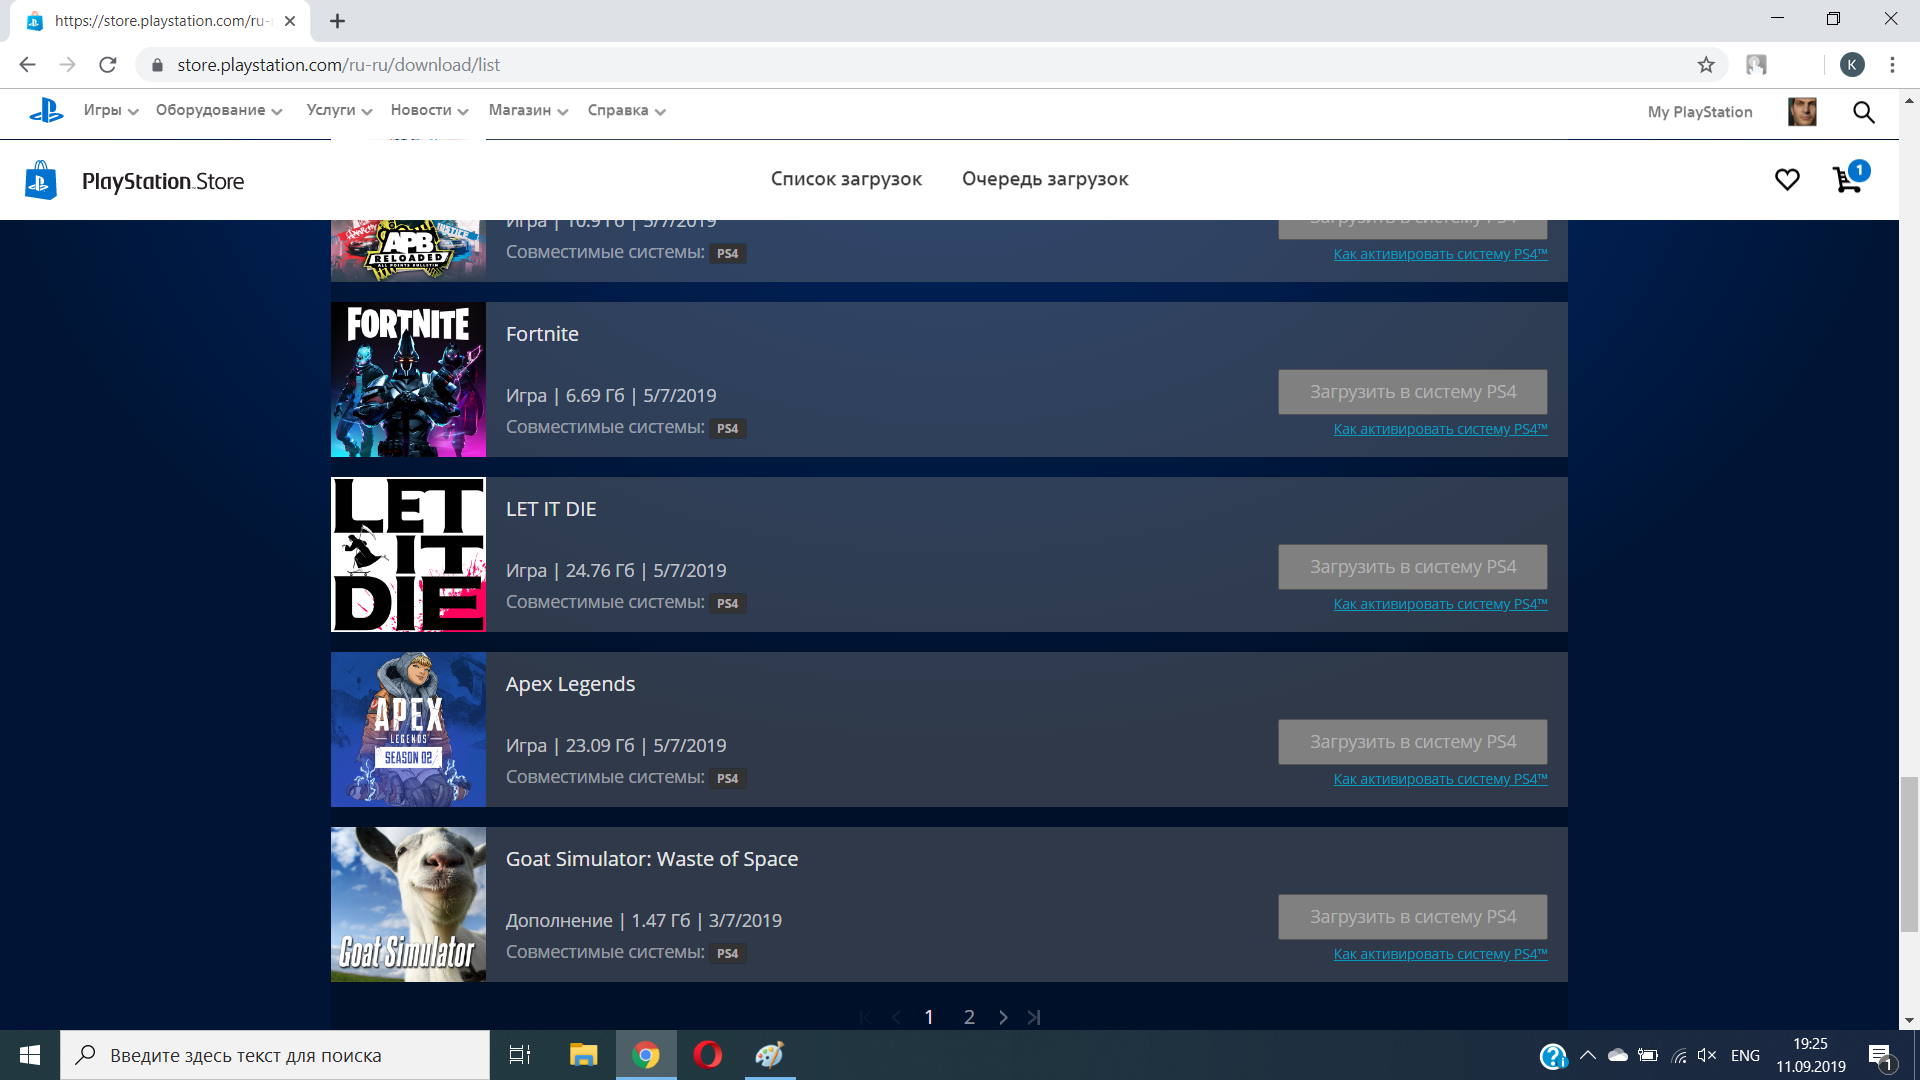Open the Opera browser taskbar icon

707,1055
